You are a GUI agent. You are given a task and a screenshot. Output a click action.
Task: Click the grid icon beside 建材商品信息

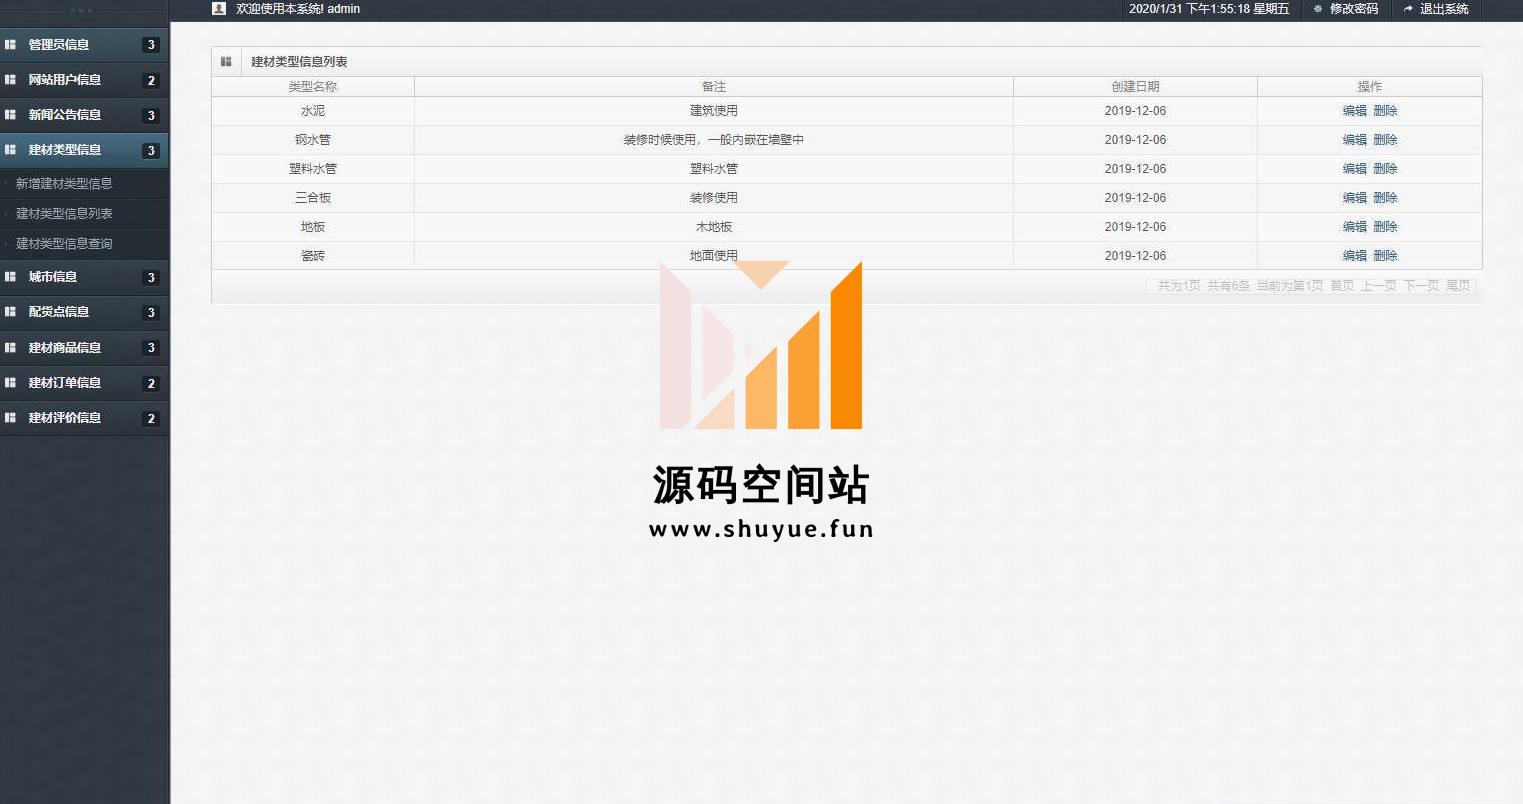pos(11,348)
